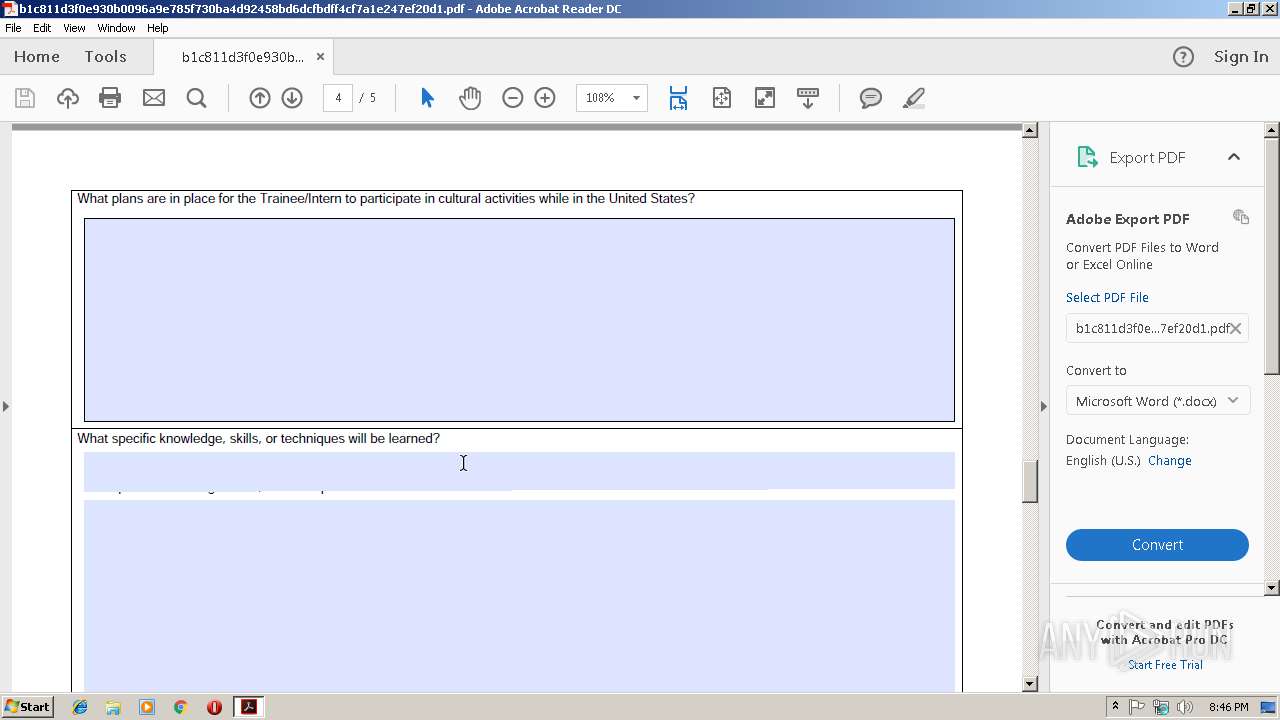Open Convert to format dropdown
Image resolution: width=1280 pixels, height=720 pixels.
(x=1157, y=401)
